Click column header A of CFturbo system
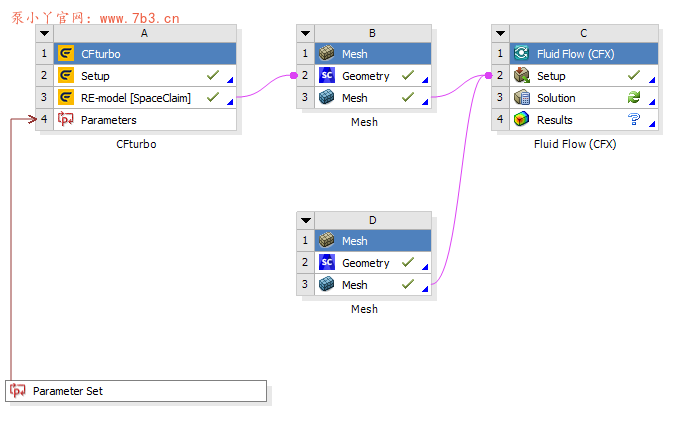The image size is (681, 421). (x=145, y=33)
